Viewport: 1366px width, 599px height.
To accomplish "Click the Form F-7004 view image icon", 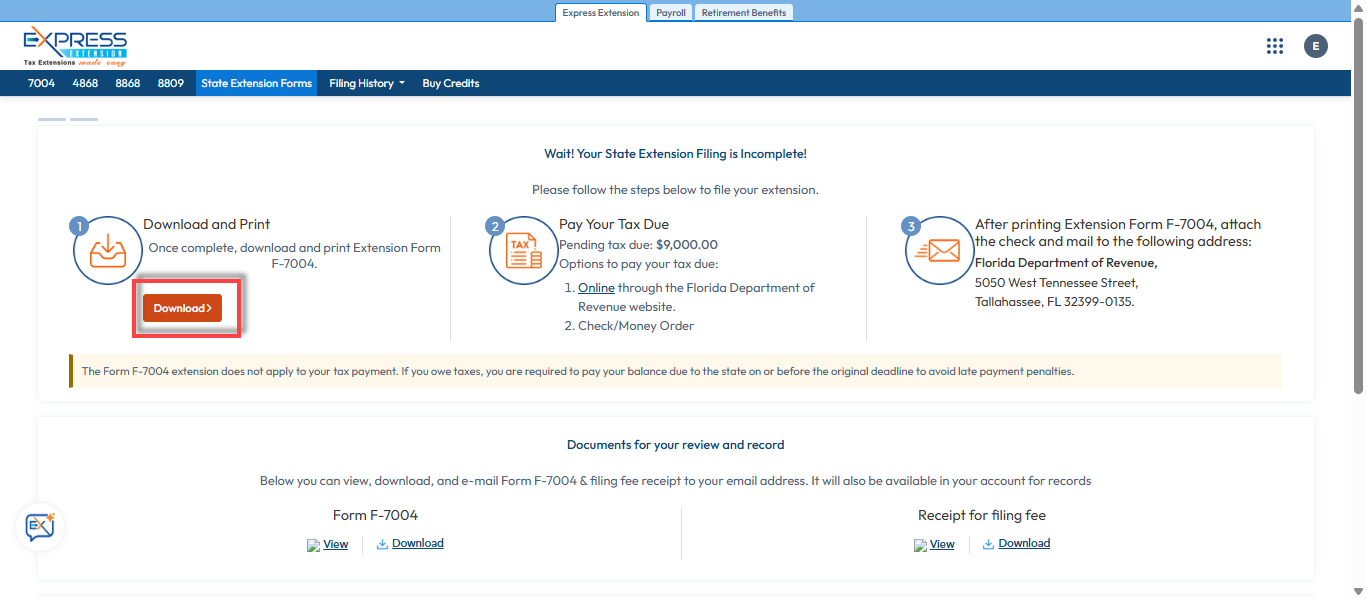I will 314,545.
